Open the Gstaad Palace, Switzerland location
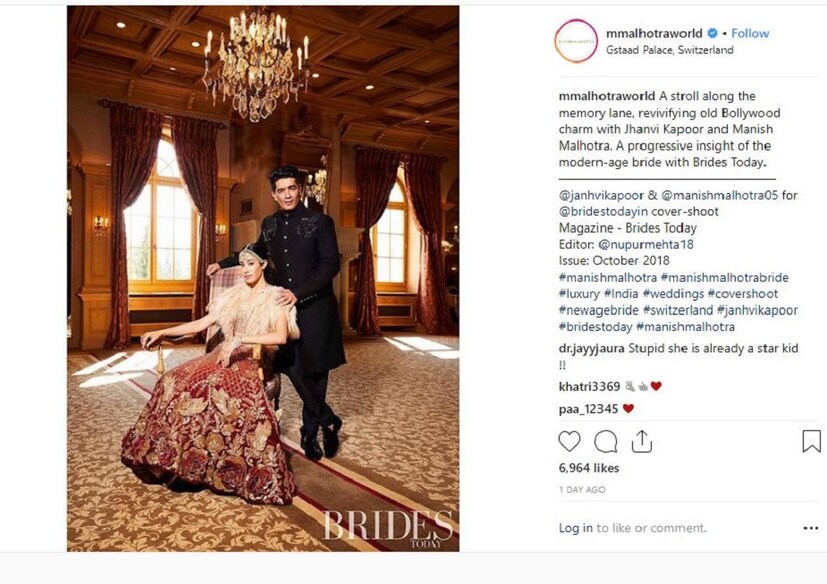Screen dimensions: 827x584 669,50
